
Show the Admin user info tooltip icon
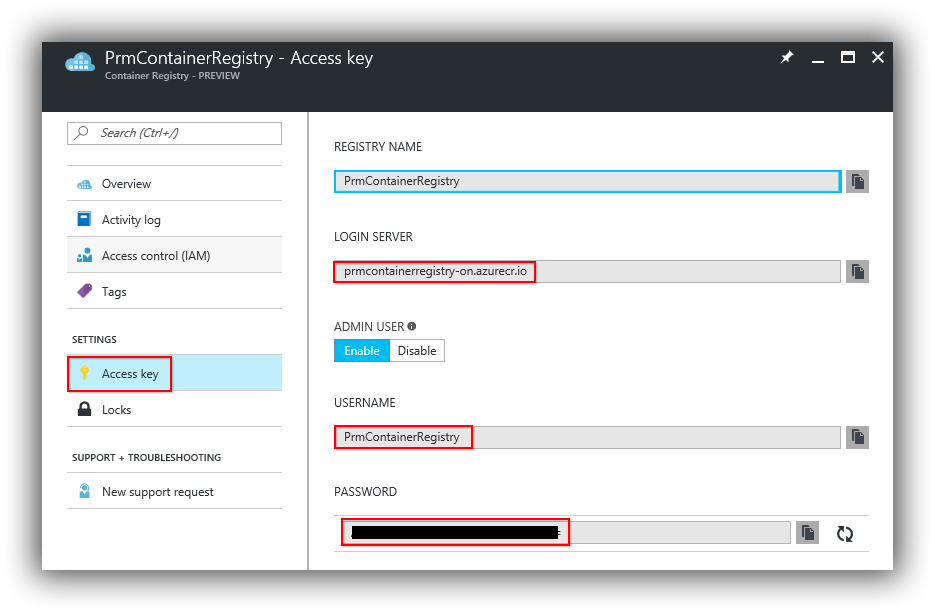(411, 326)
